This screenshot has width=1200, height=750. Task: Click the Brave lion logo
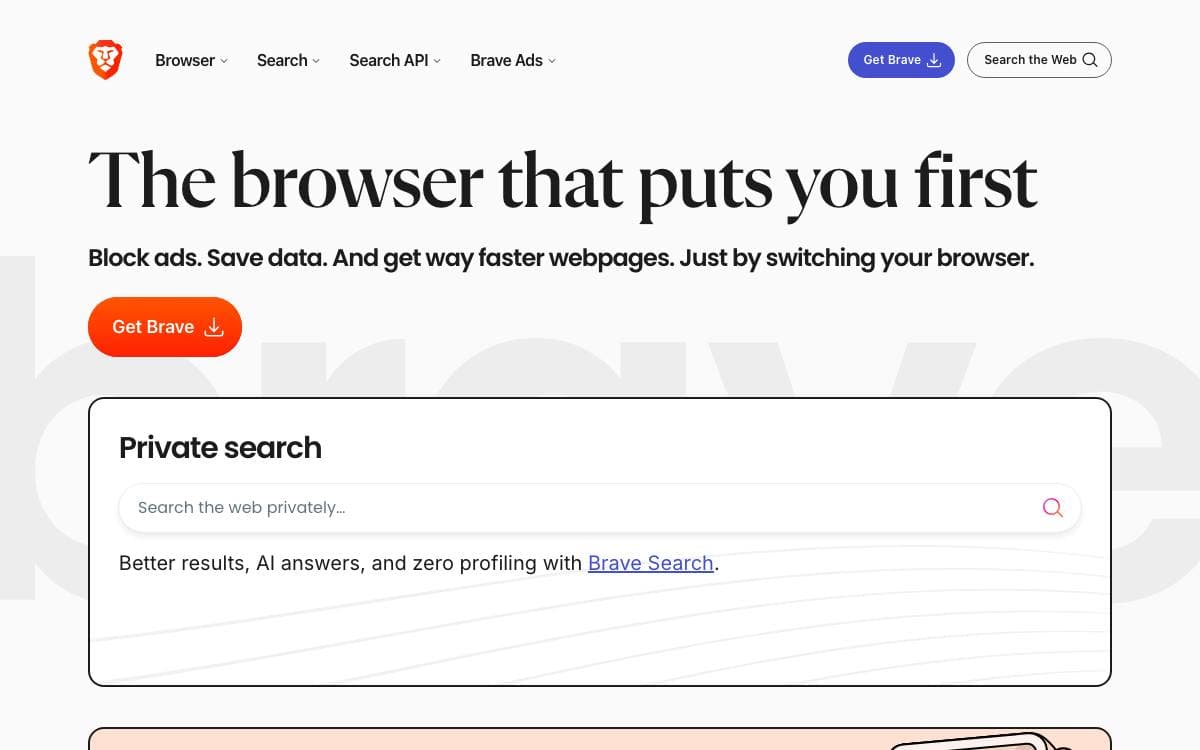click(x=105, y=60)
